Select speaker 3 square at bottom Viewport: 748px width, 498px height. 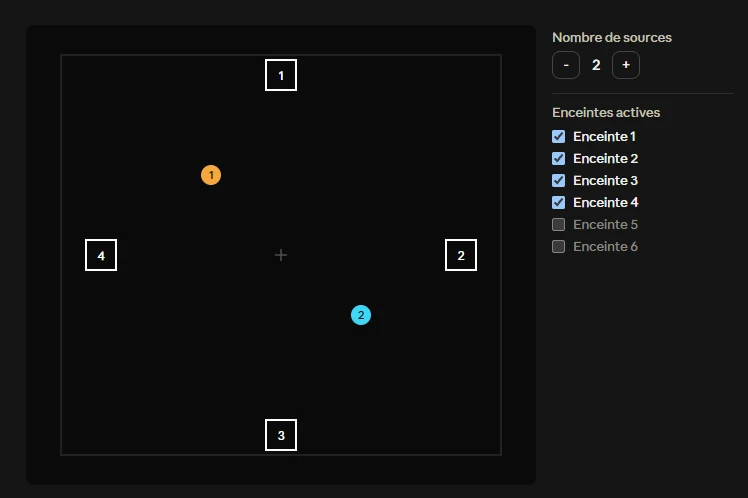tap(281, 435)
